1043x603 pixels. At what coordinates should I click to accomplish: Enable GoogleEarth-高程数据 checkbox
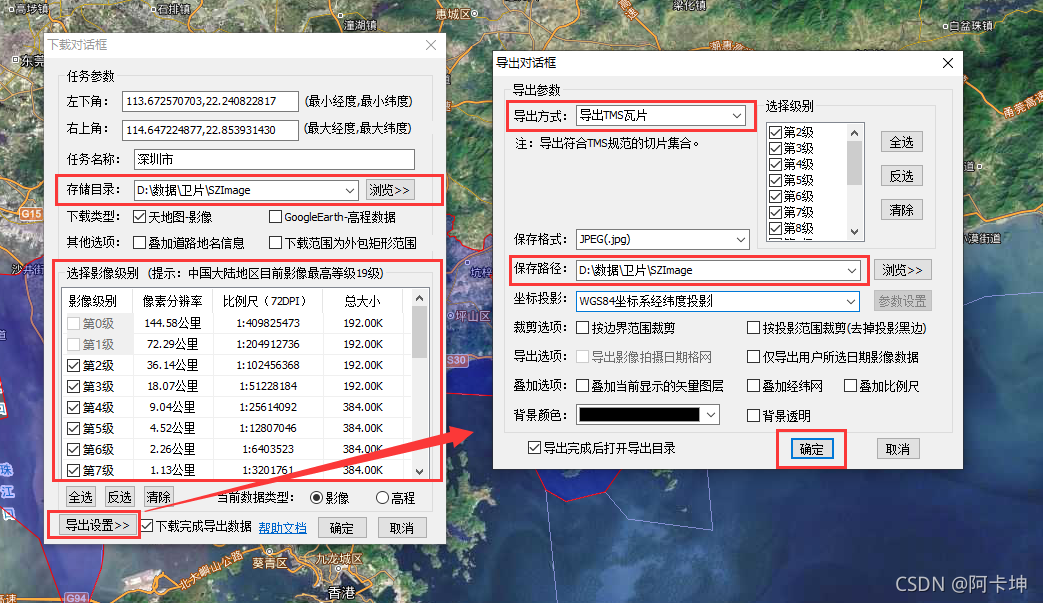pyautogui.click(x=275, y=217)
